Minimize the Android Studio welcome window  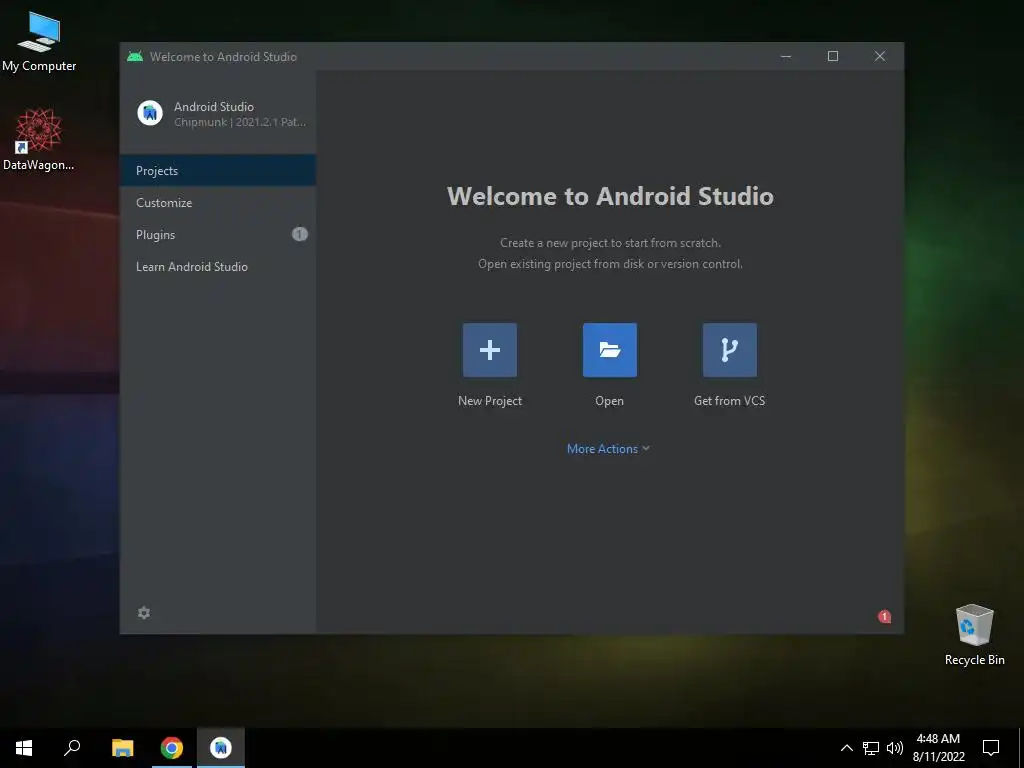pos(786,56)
